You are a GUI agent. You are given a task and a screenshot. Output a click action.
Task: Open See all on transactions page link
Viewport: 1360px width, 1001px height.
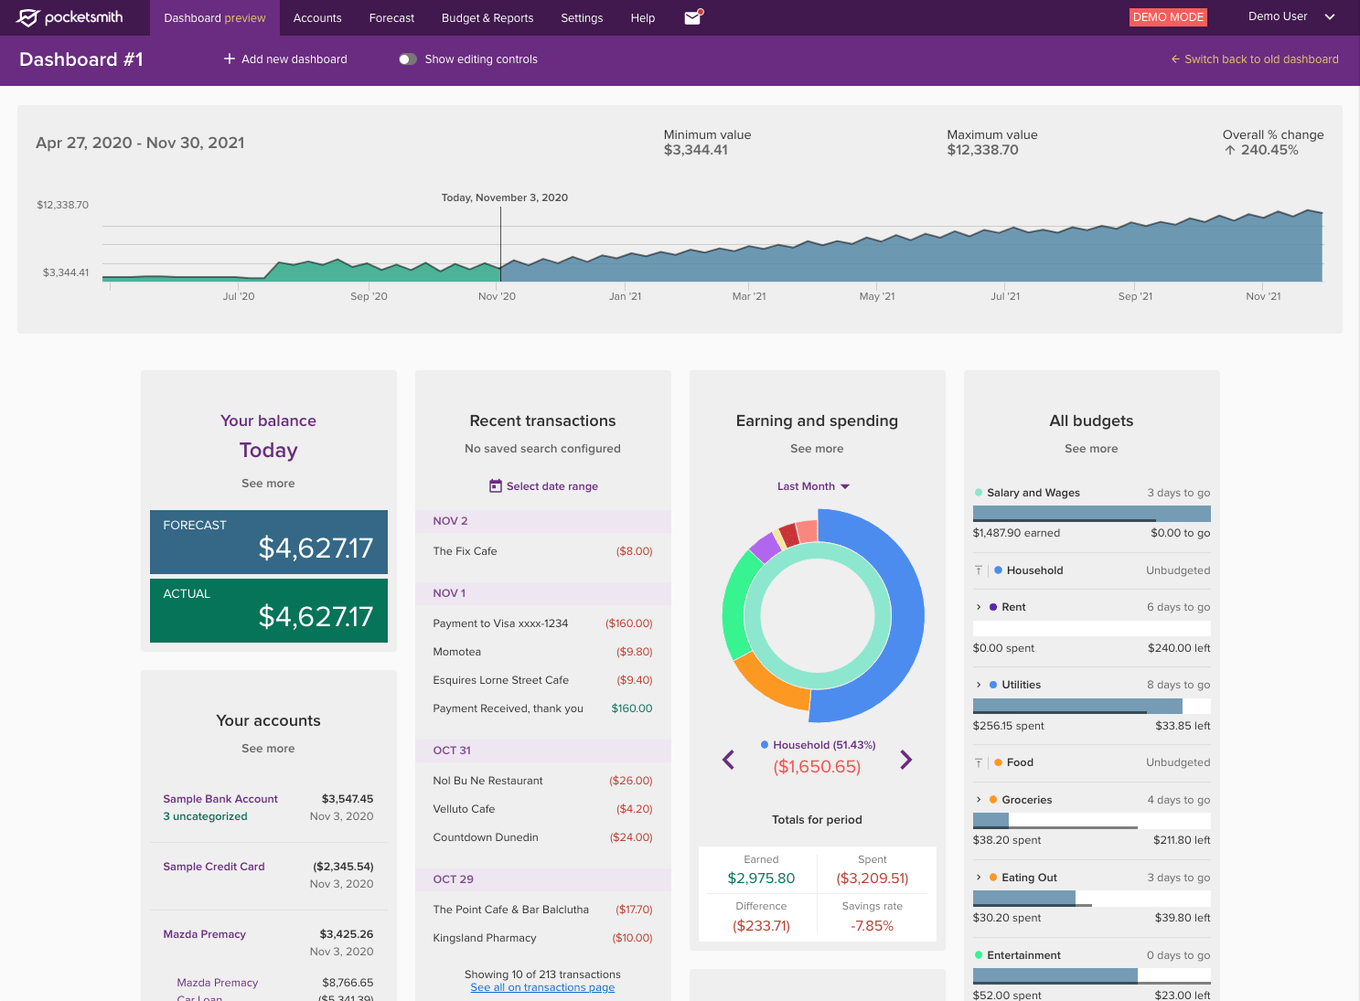tap(542, 988)
